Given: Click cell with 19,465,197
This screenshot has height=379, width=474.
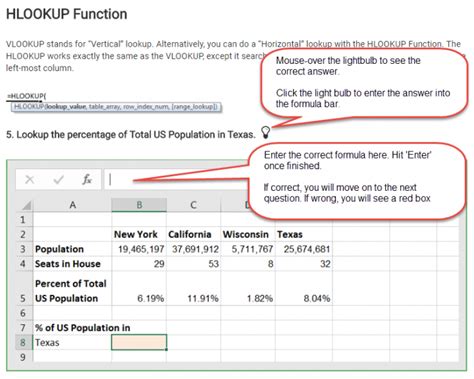Looking at the screenshot, I should (139, 249).
